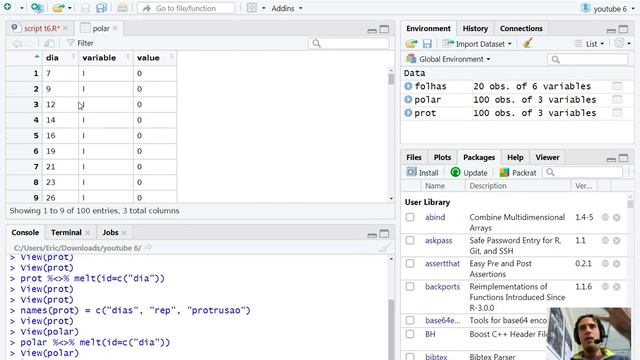Screen dimensions: 640x360
Task: Open the refresh options dropdown arrow in Environment
Action: point(629,44)
